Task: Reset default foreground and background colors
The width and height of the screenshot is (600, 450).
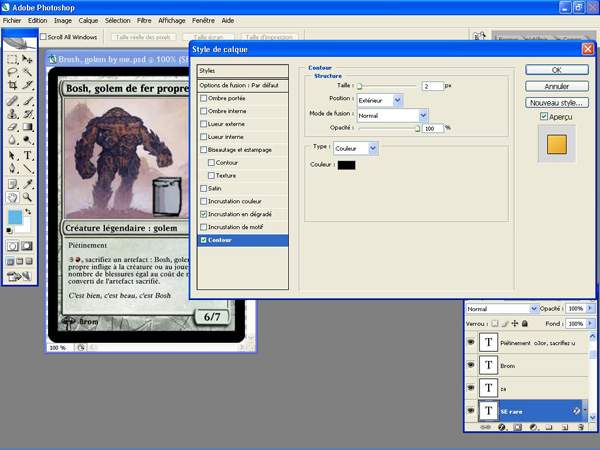Action: pos(9,230)
